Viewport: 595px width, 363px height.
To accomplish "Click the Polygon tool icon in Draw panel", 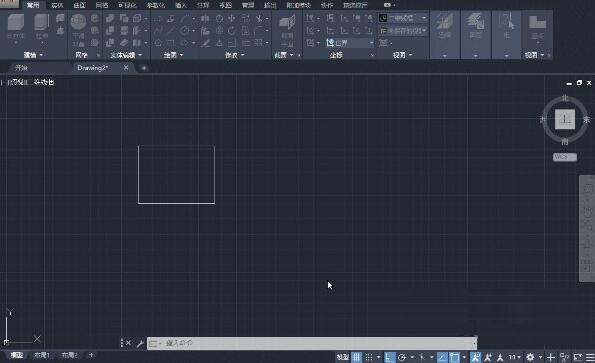I will click(158, 43).
